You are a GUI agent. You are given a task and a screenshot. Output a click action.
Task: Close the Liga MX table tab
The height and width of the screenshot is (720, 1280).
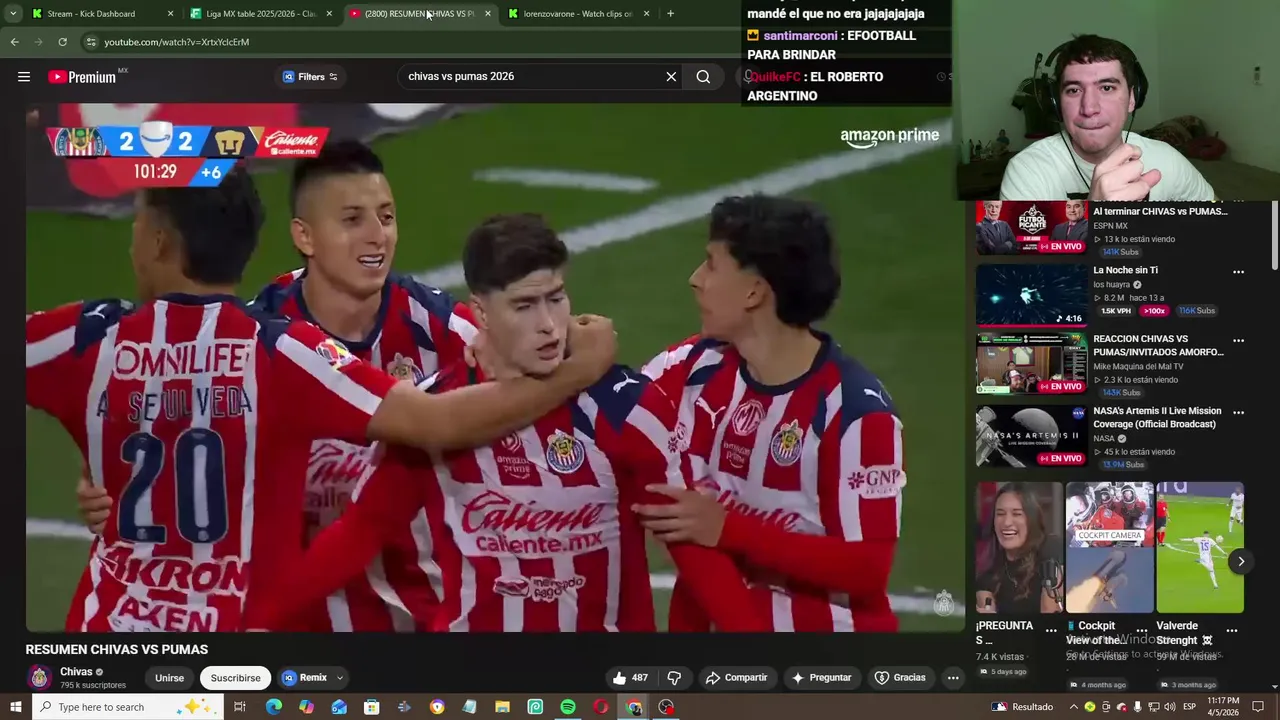click(x=329, y=14)
